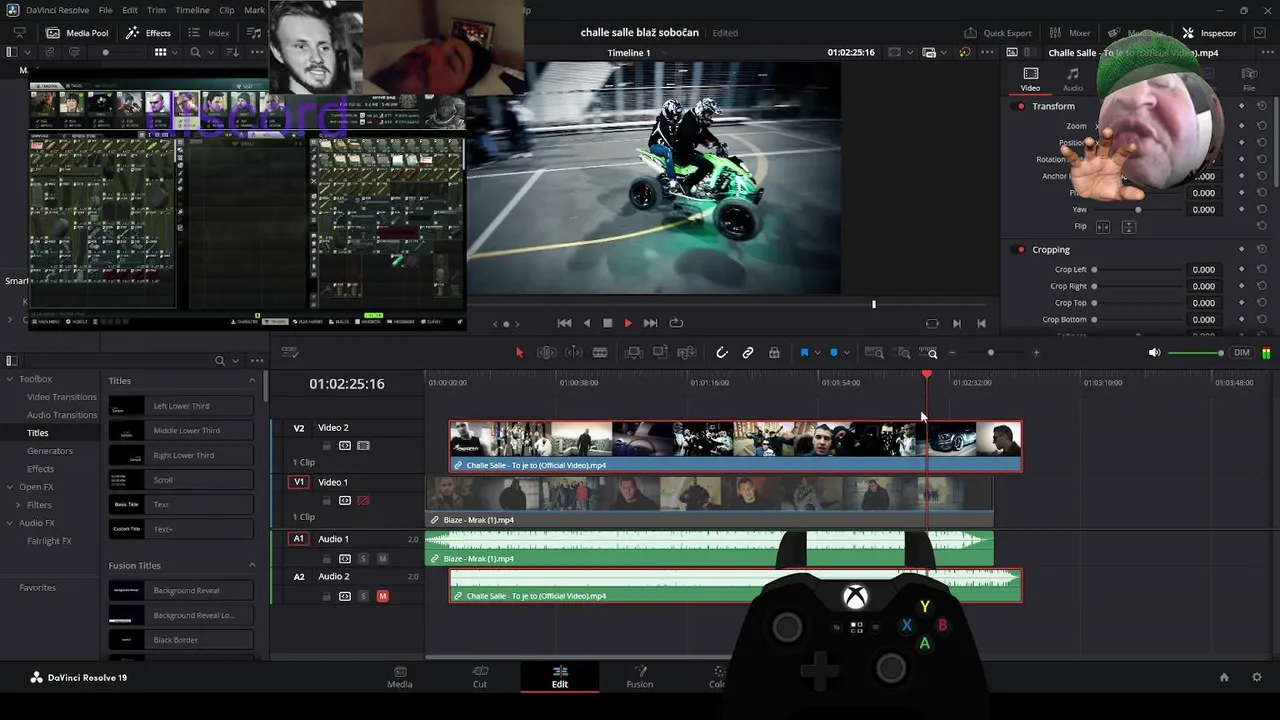1280x720 pixels.
Task: Collapse the Titles list section
Action: point(252,381)
